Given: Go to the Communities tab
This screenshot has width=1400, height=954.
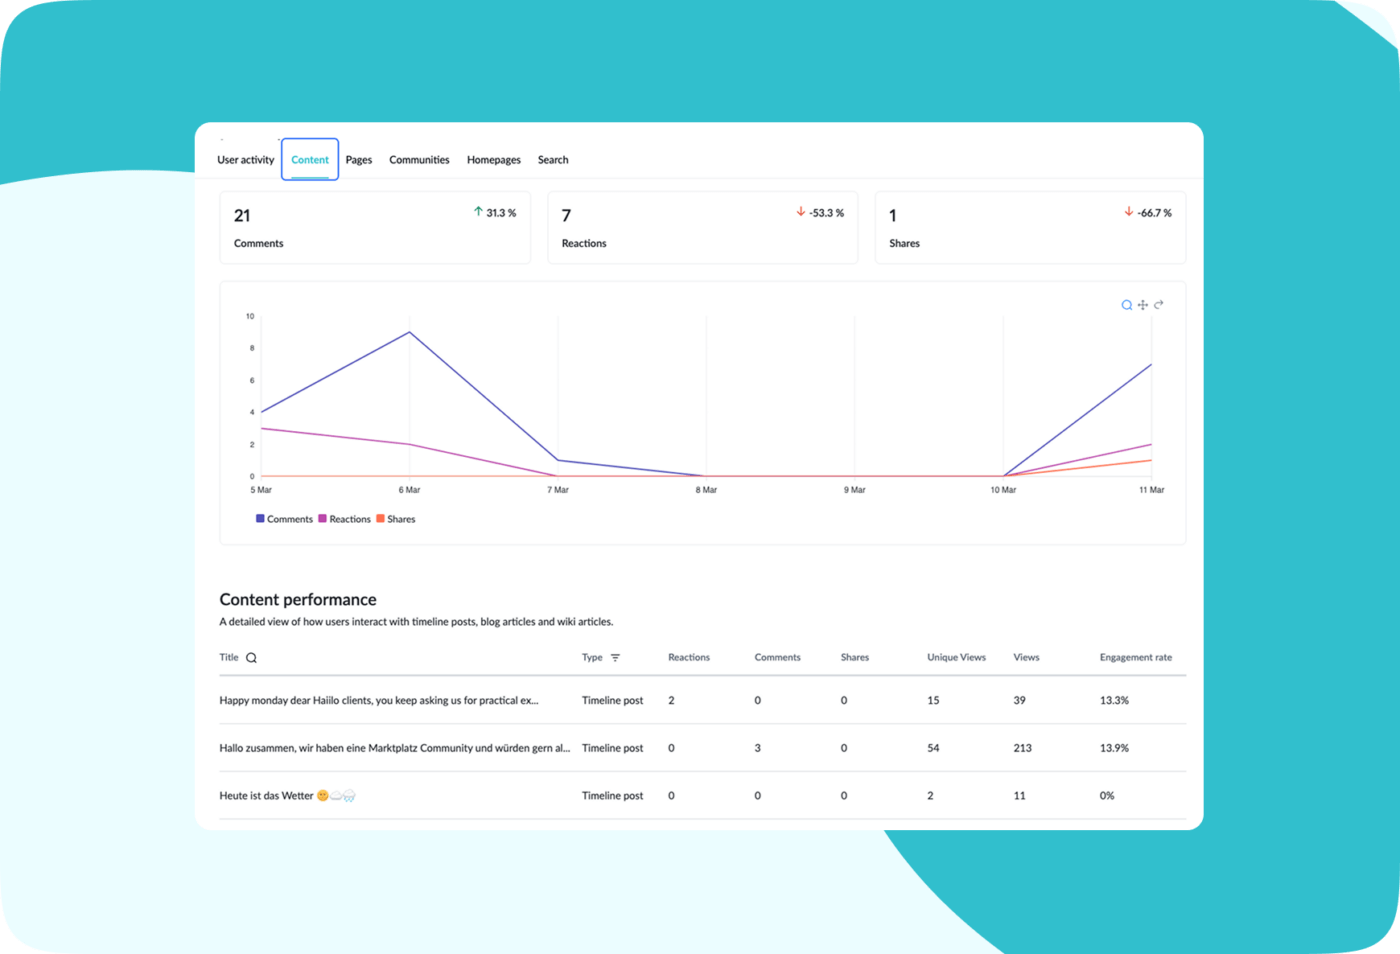Looking at the screenshot, I should [419, 160].
